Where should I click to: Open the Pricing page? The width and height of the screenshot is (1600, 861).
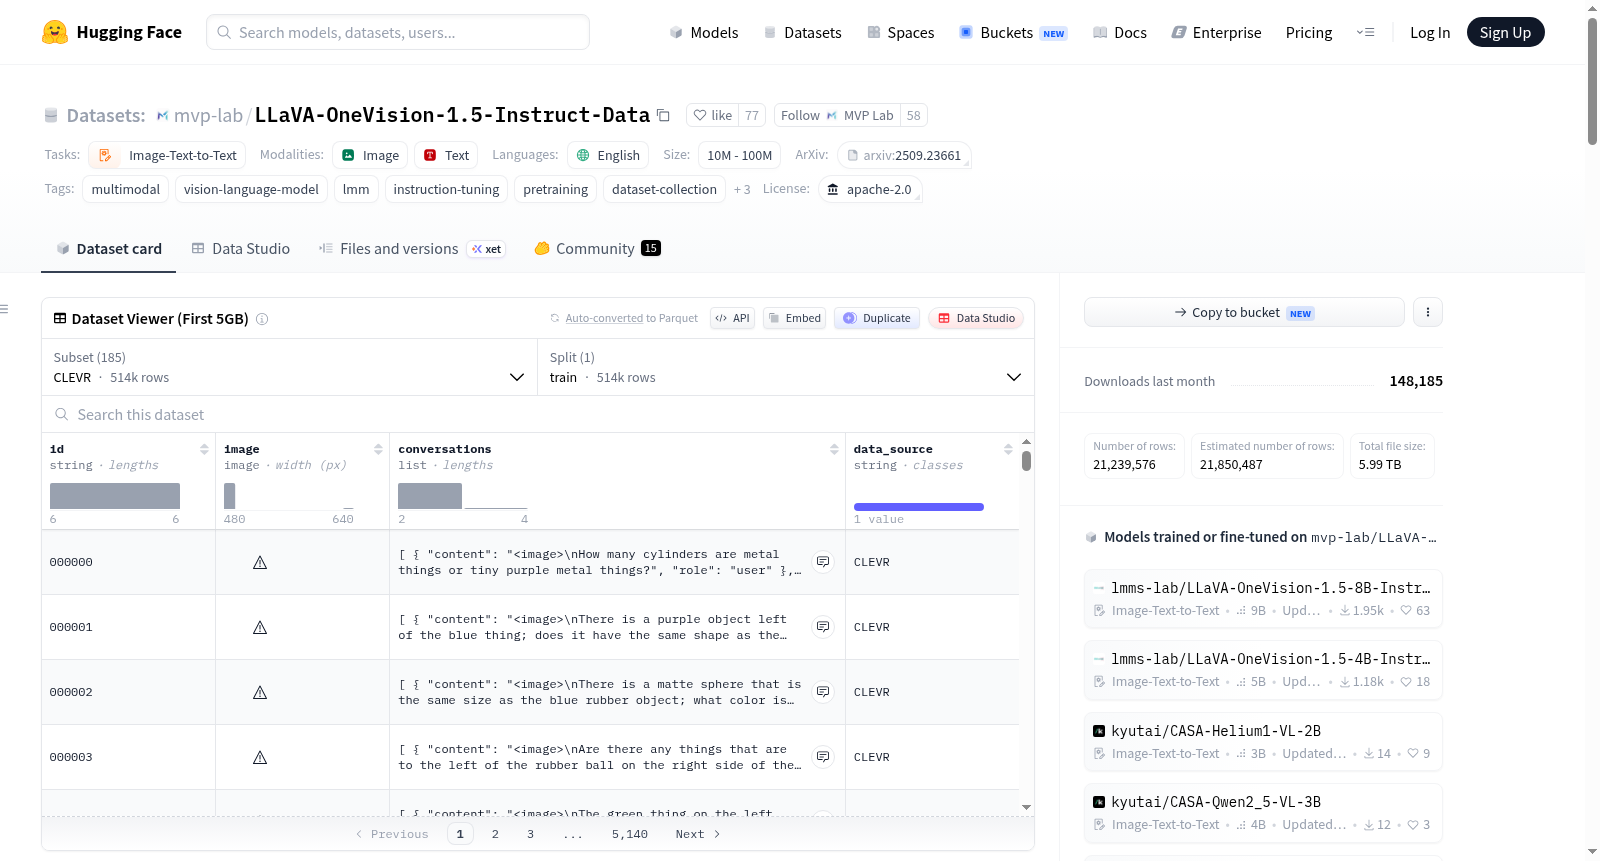pyautogui.click(x=1308, y=32)
